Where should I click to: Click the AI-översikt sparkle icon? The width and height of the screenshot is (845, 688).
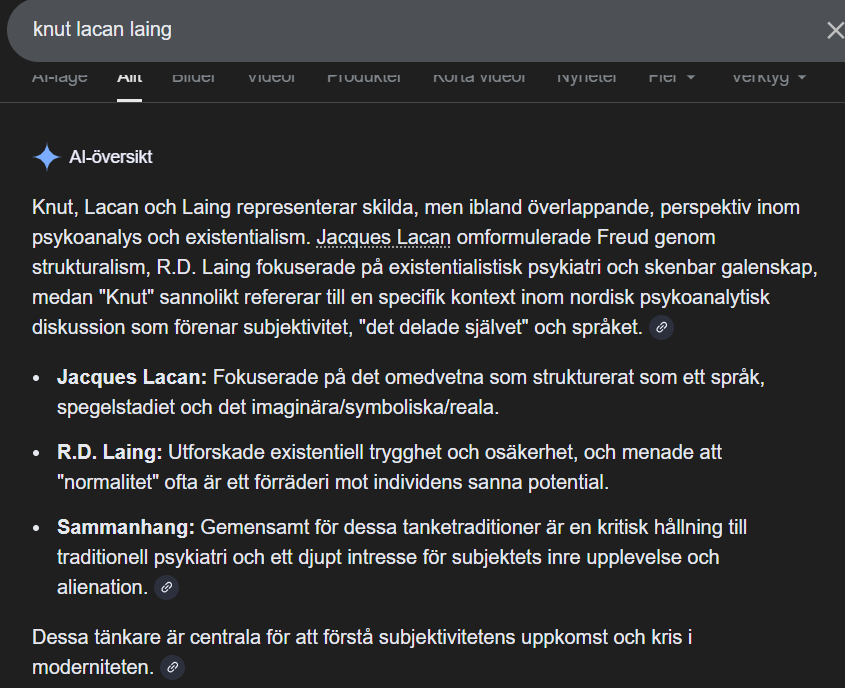[x=46, y=157]
